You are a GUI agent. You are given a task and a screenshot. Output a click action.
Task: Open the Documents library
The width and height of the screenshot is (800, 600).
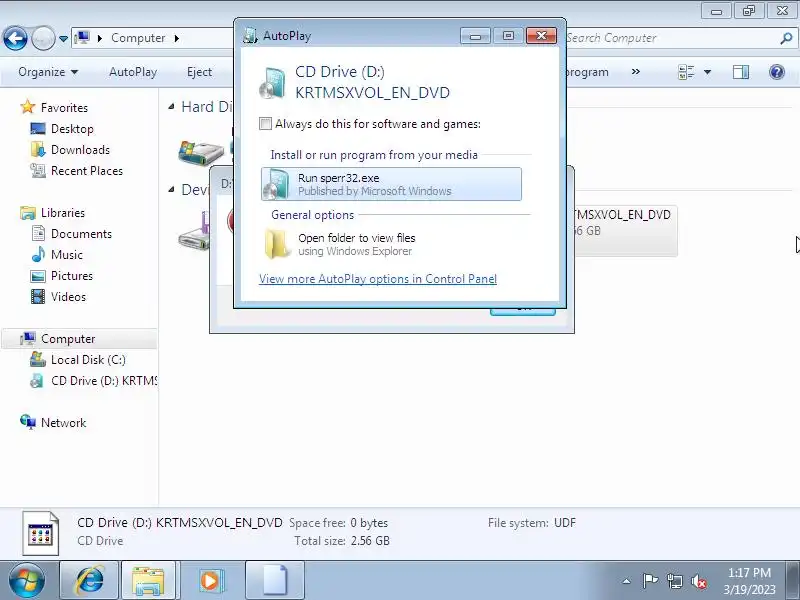coord(81,234)
